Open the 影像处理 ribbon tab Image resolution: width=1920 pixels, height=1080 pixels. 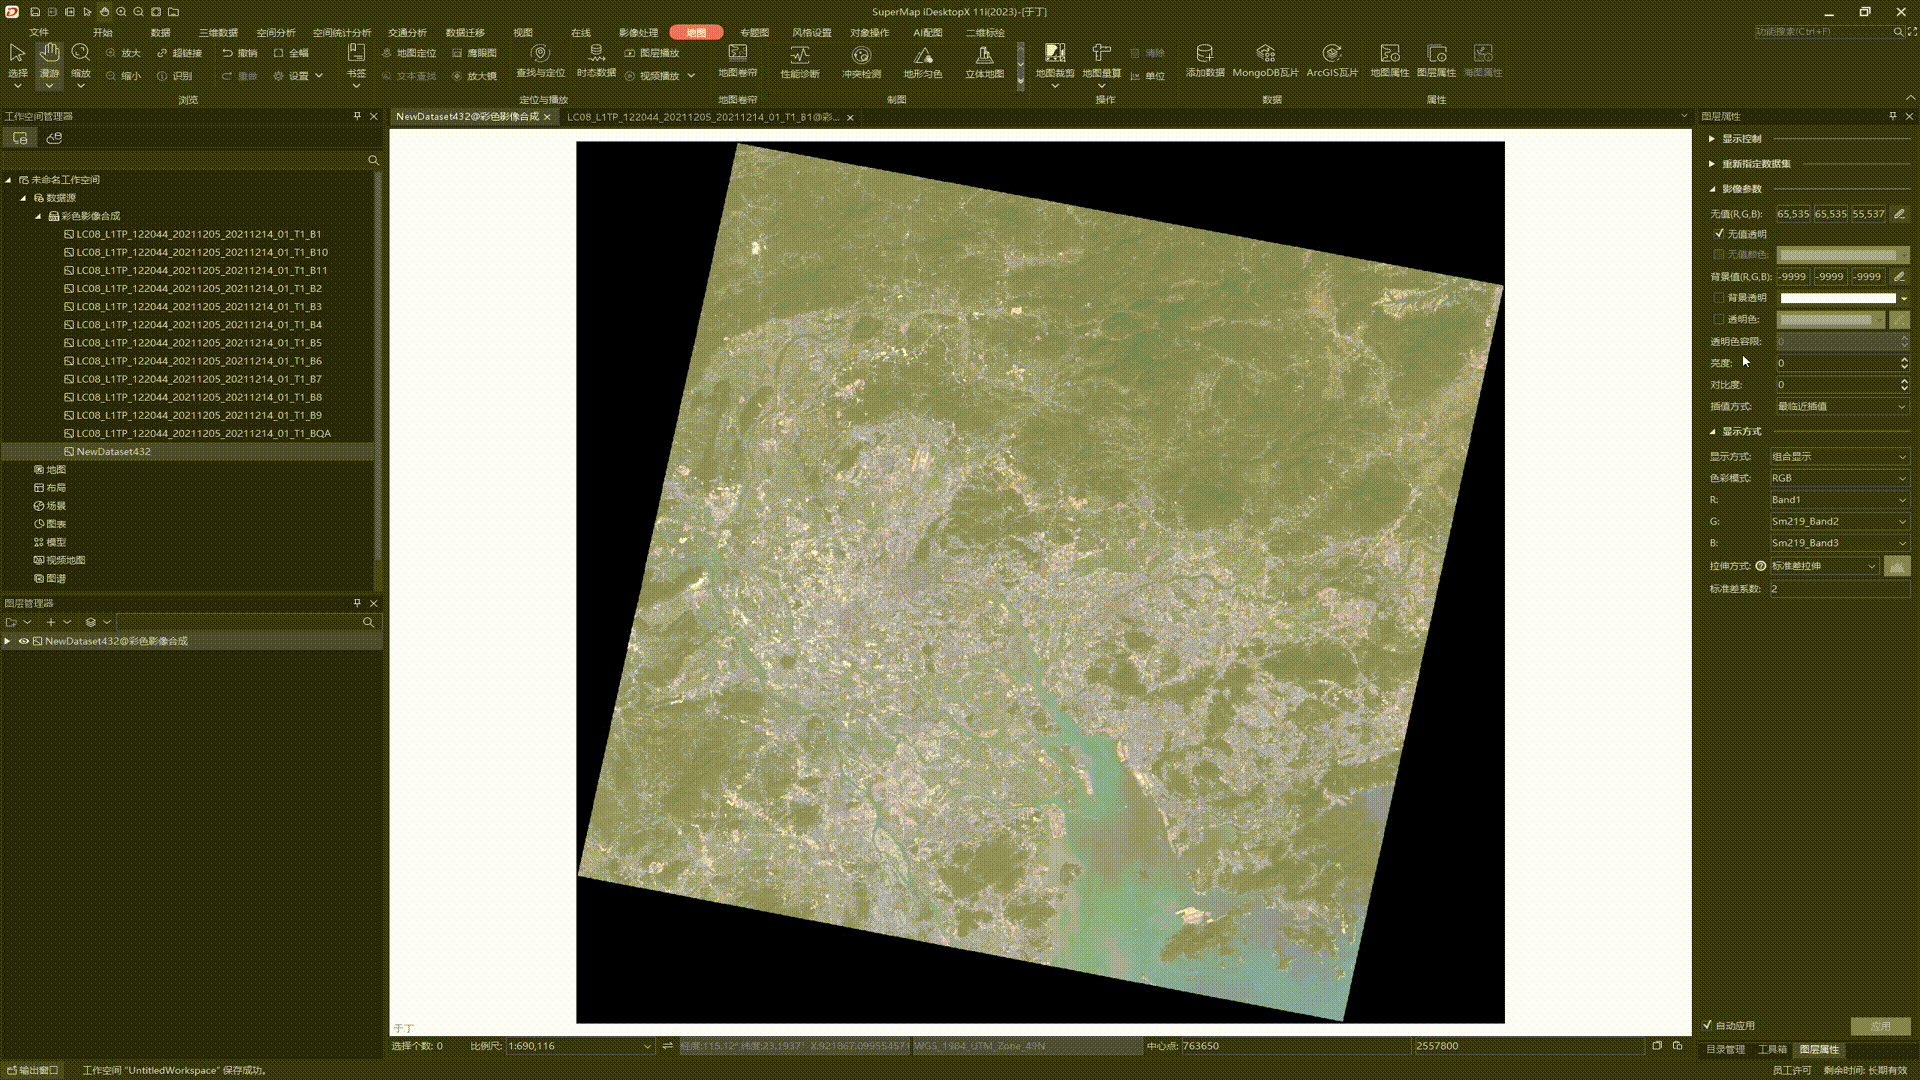(x=638, y=33)
